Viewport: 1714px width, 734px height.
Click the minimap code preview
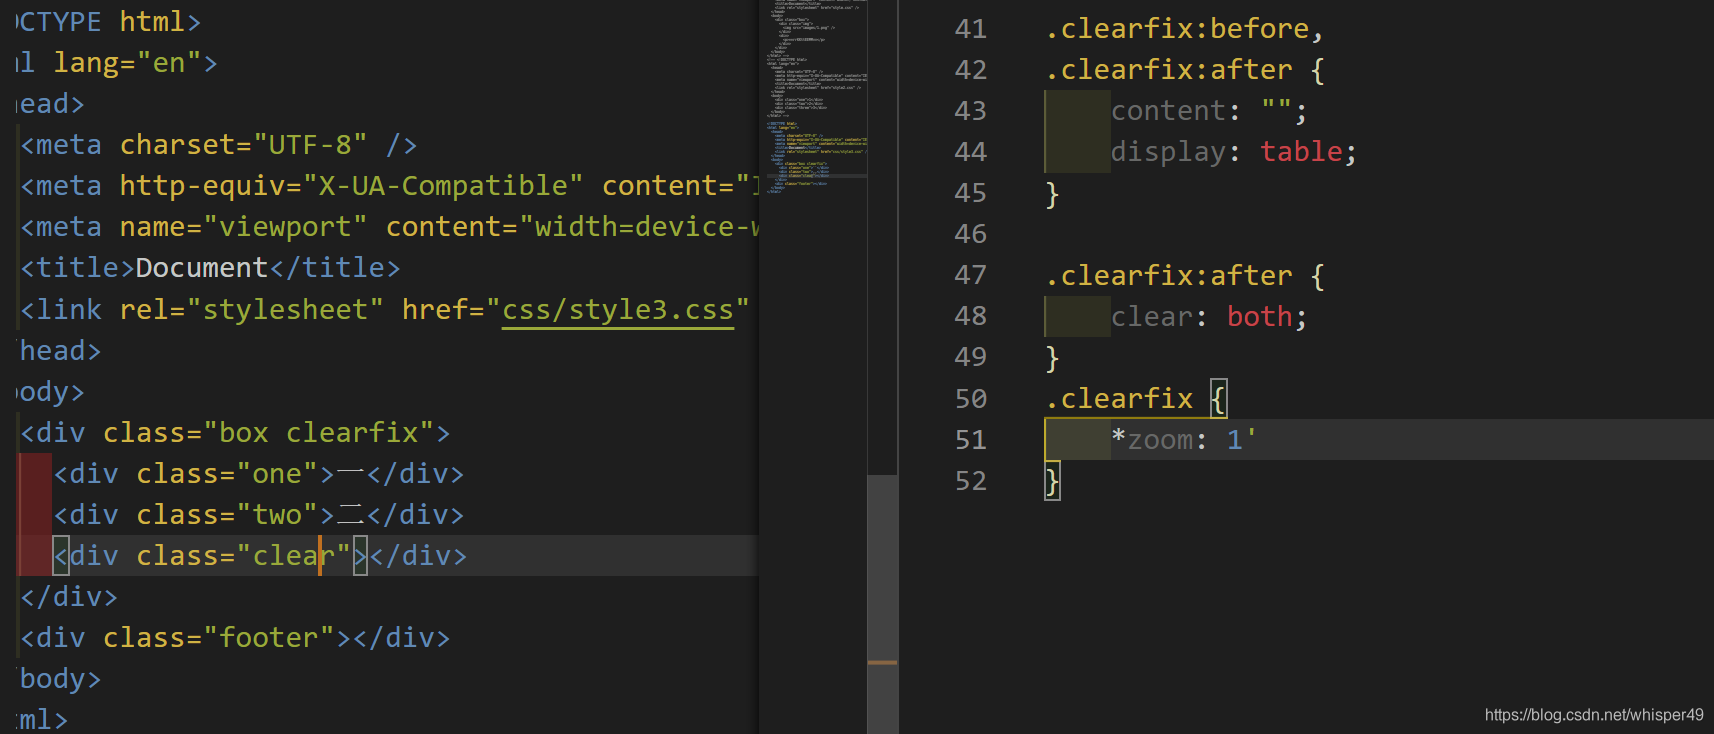pos(817,97)
